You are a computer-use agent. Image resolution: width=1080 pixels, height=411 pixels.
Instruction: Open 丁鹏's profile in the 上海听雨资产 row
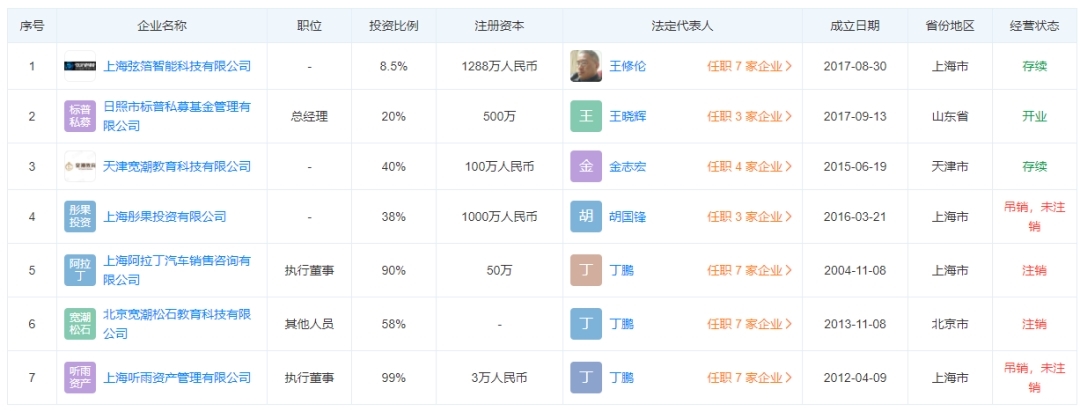[x=622, y=377]
